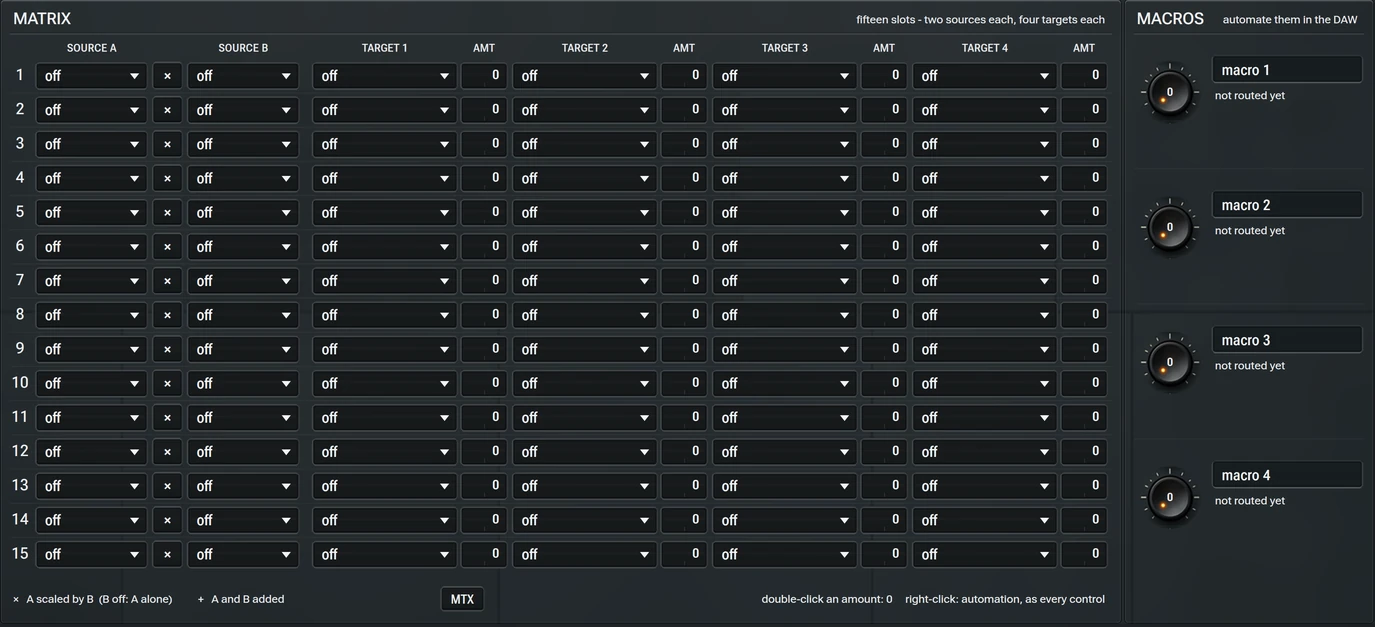Toggle the × combine mode in slot 10
This screenshot has height=627, width=1375.
[167, 383]
